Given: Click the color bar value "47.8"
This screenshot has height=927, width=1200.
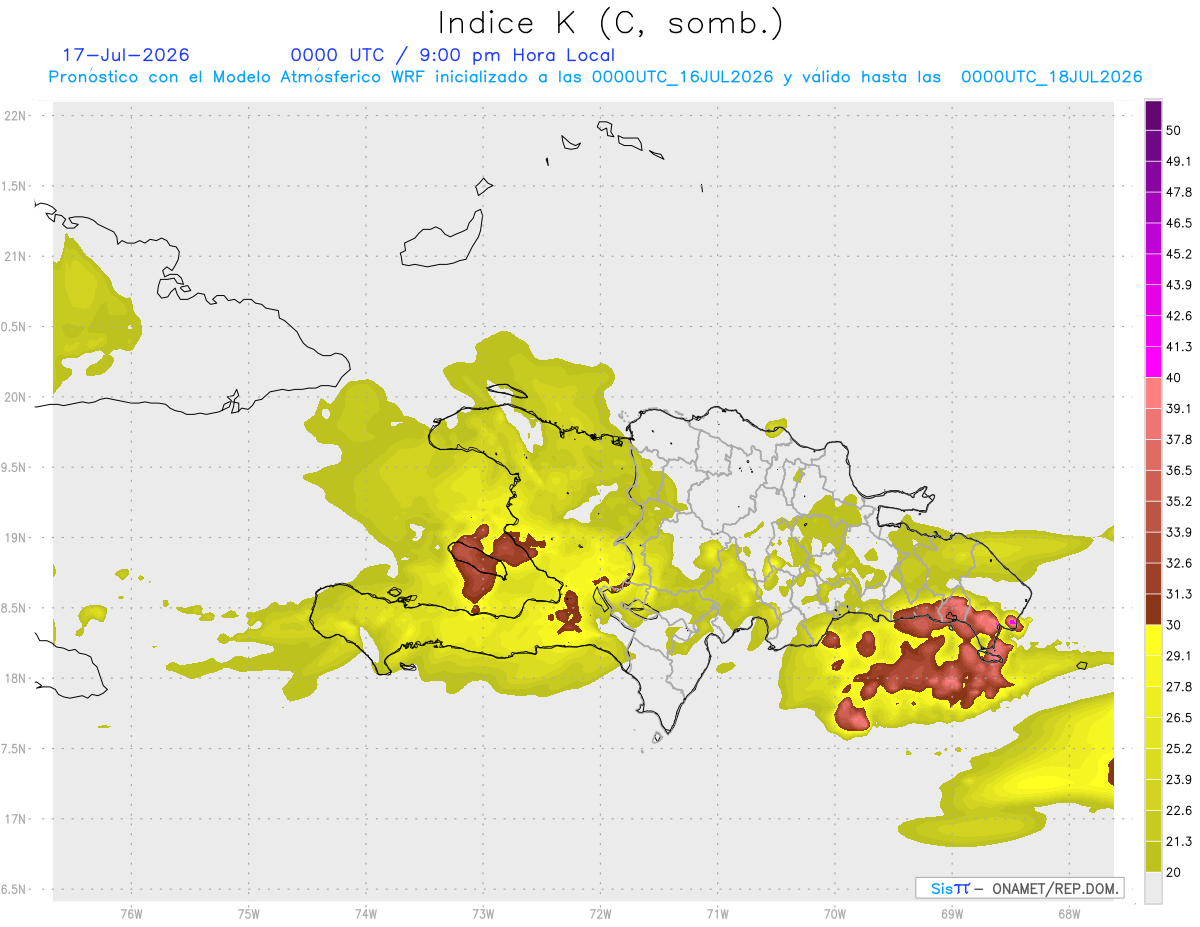Looking at the screenshot, I should click(x=1178, y=192).
